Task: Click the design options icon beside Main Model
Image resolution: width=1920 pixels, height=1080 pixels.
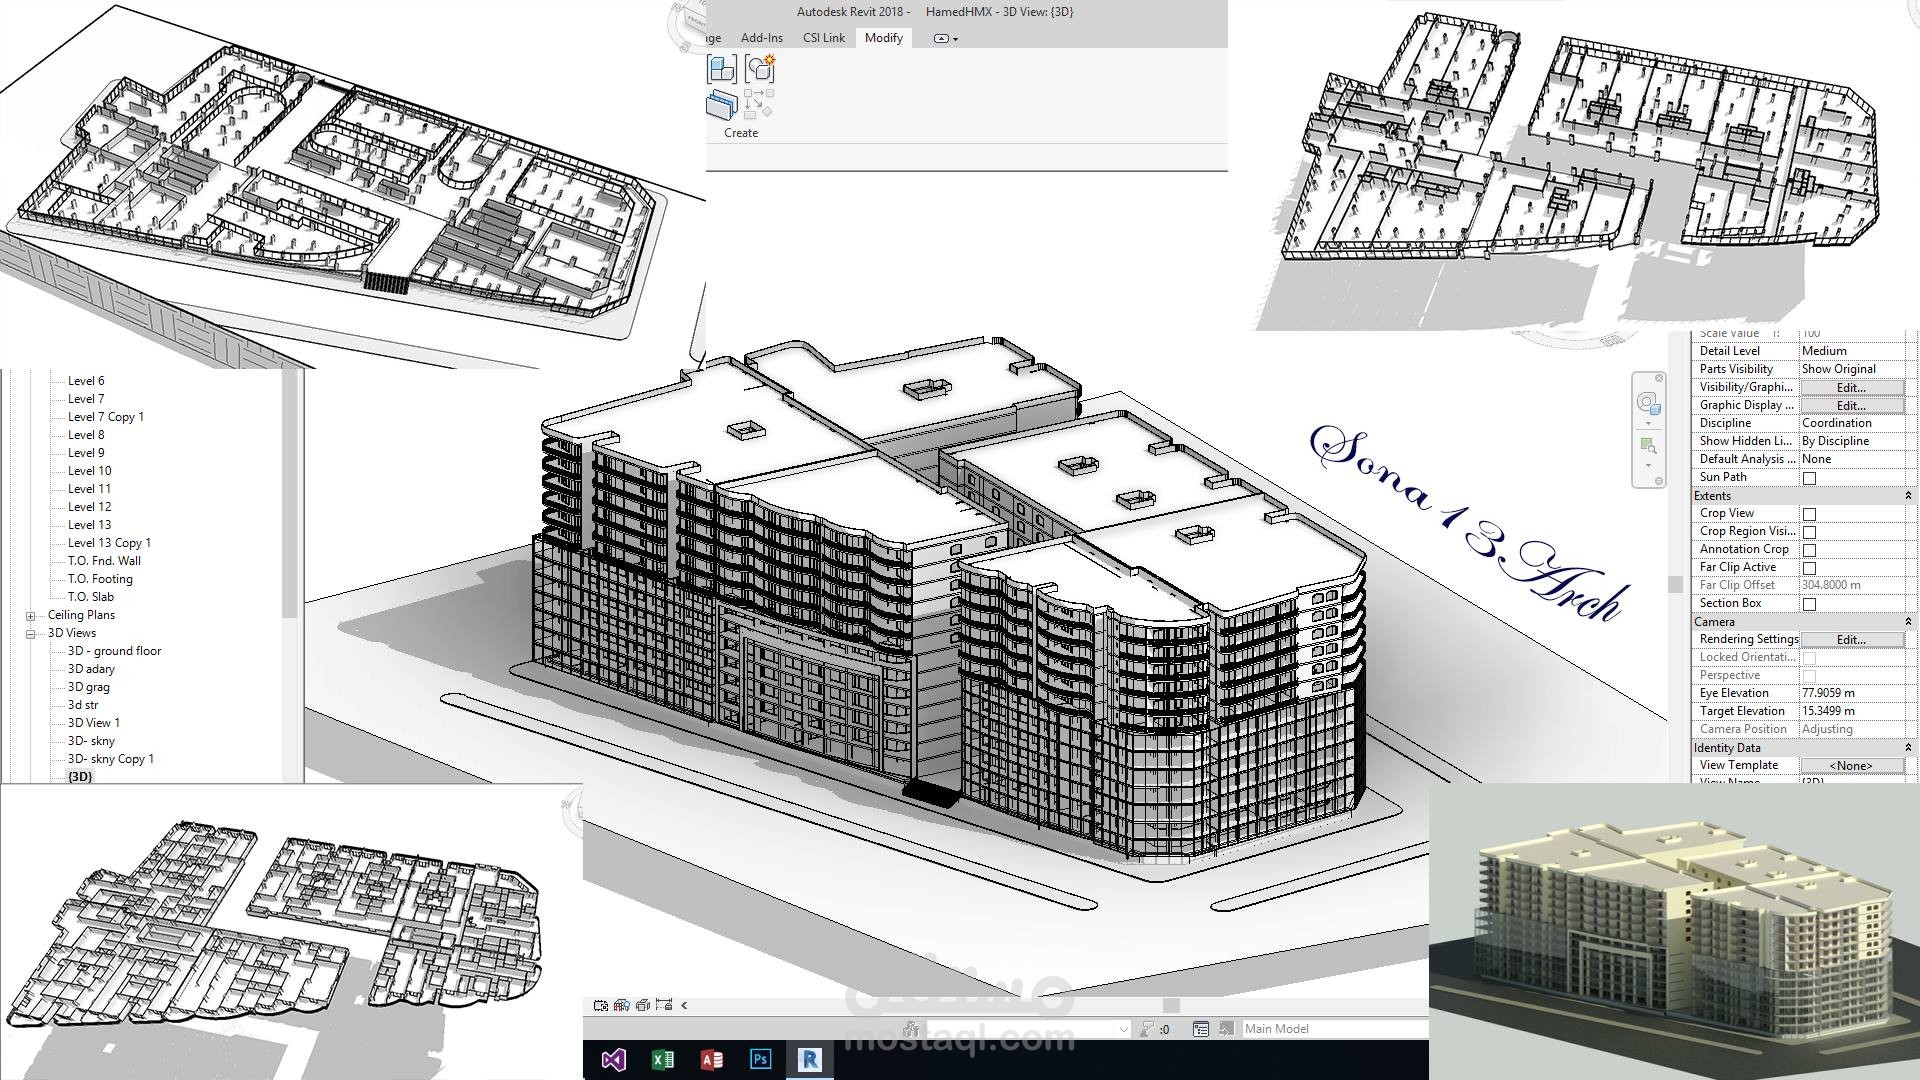Action: coord(1201,1029)
